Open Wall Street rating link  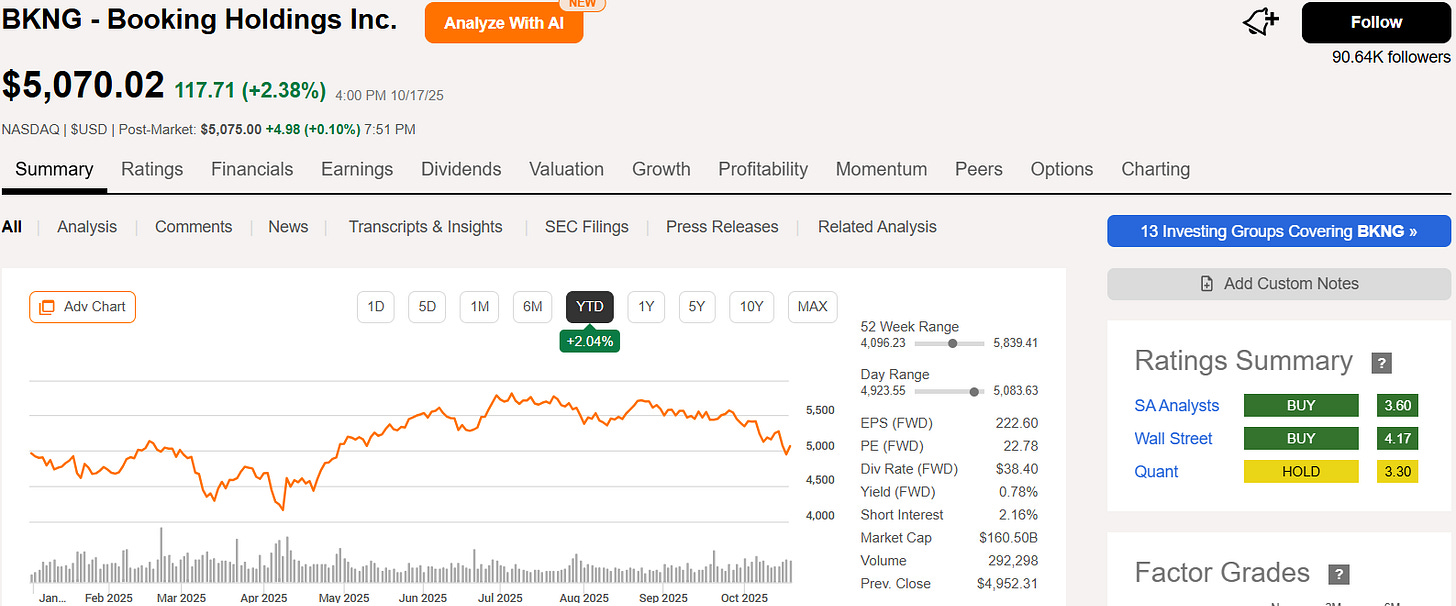coord(1173,439)
